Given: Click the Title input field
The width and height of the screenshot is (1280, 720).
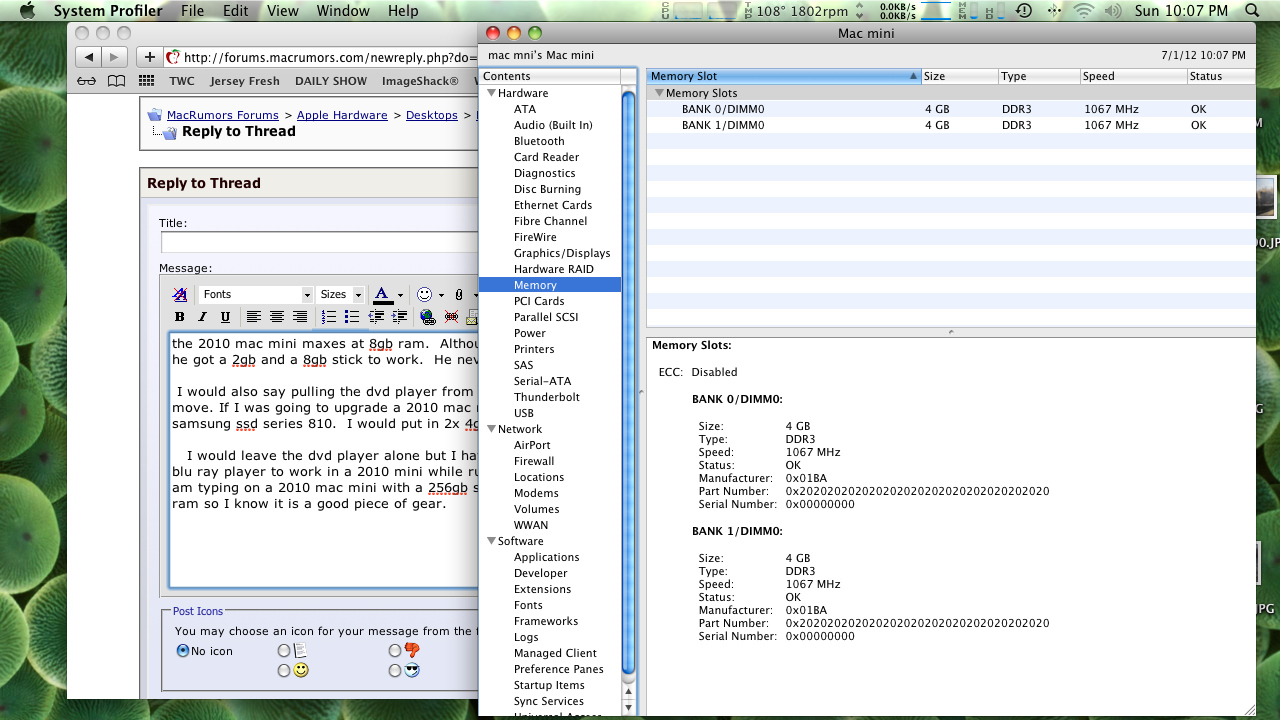Looking at the screenshot, I should coord(320,242).
